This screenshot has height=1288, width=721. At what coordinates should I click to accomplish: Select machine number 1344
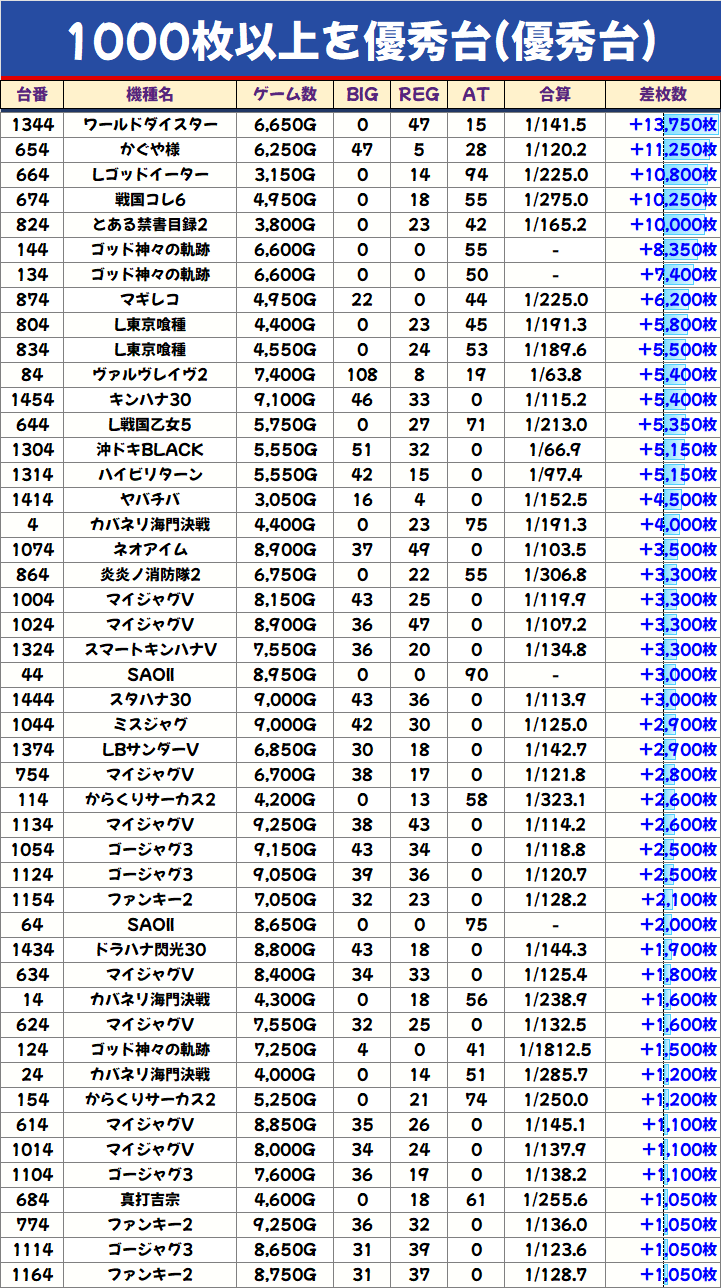pyautogui.click(x=32, y=125)
